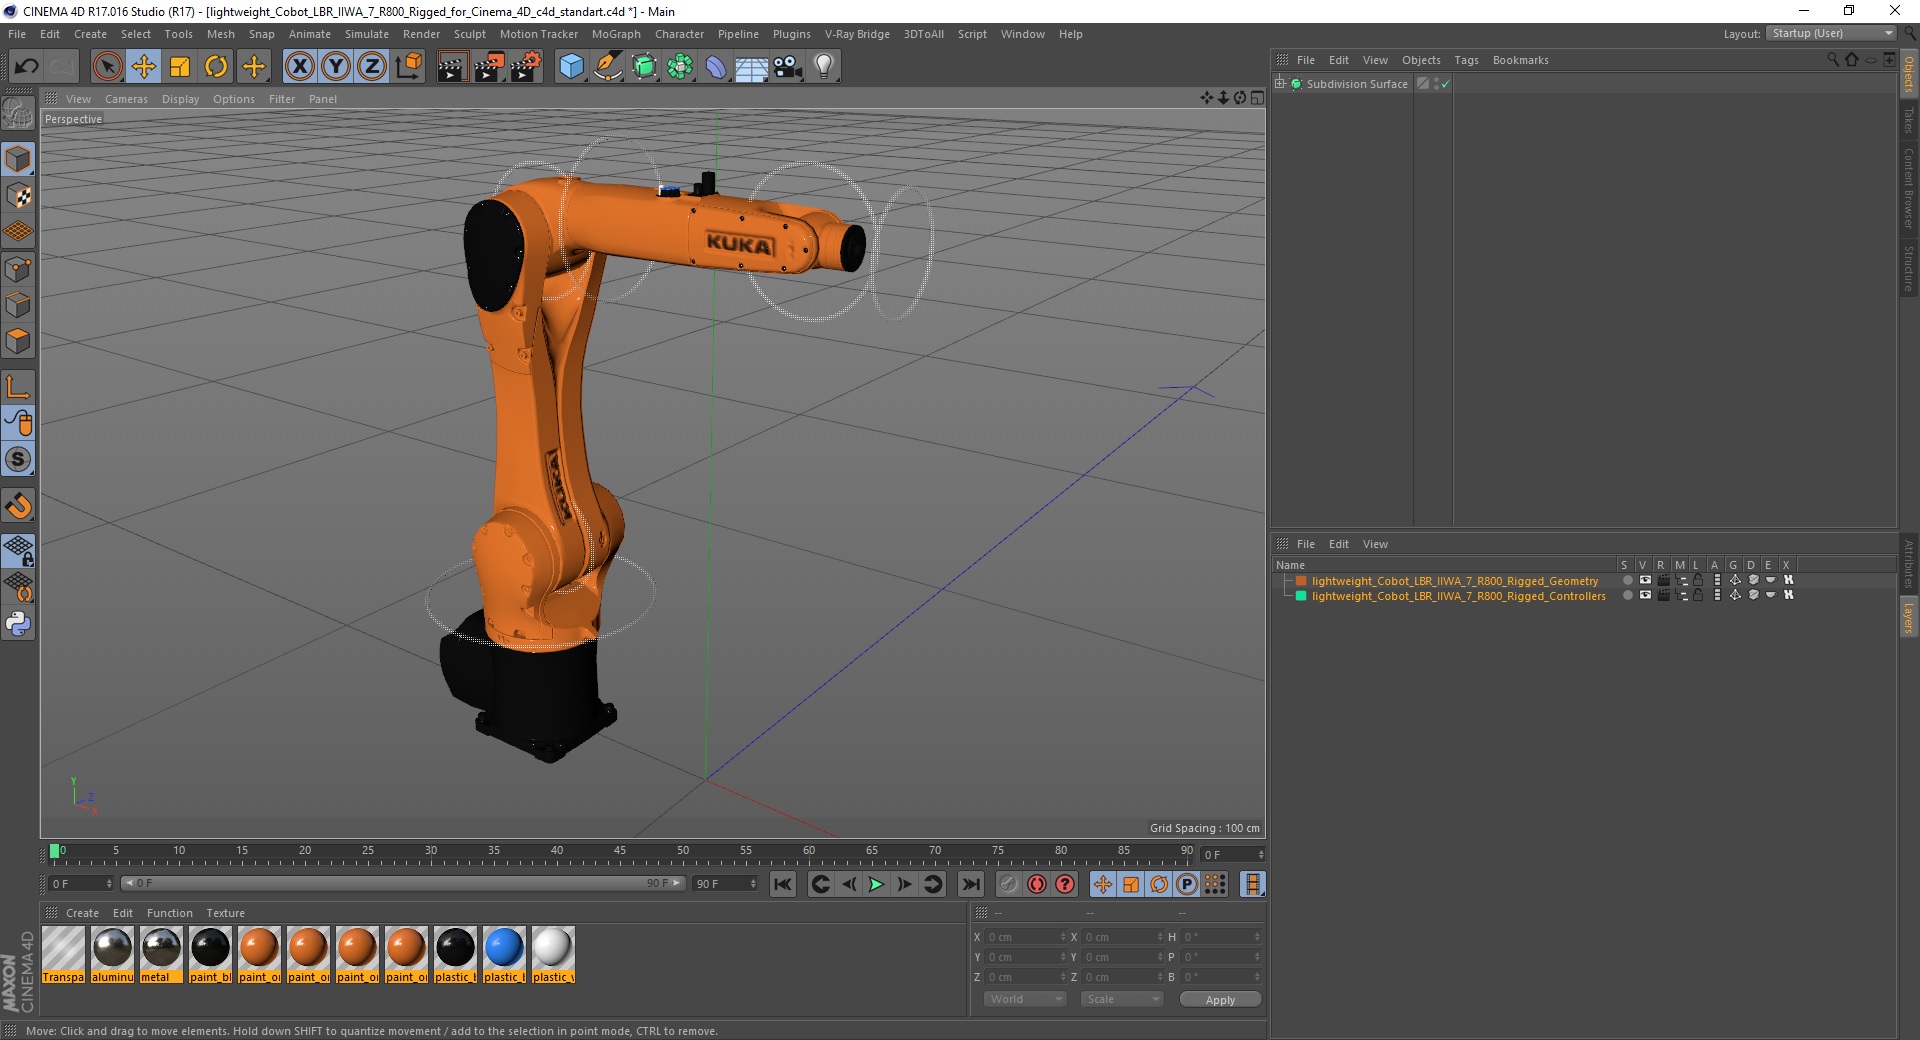This screenshot has width=1920, height=1040.
Task: Click the Floor environment icon
Action: 752,67
